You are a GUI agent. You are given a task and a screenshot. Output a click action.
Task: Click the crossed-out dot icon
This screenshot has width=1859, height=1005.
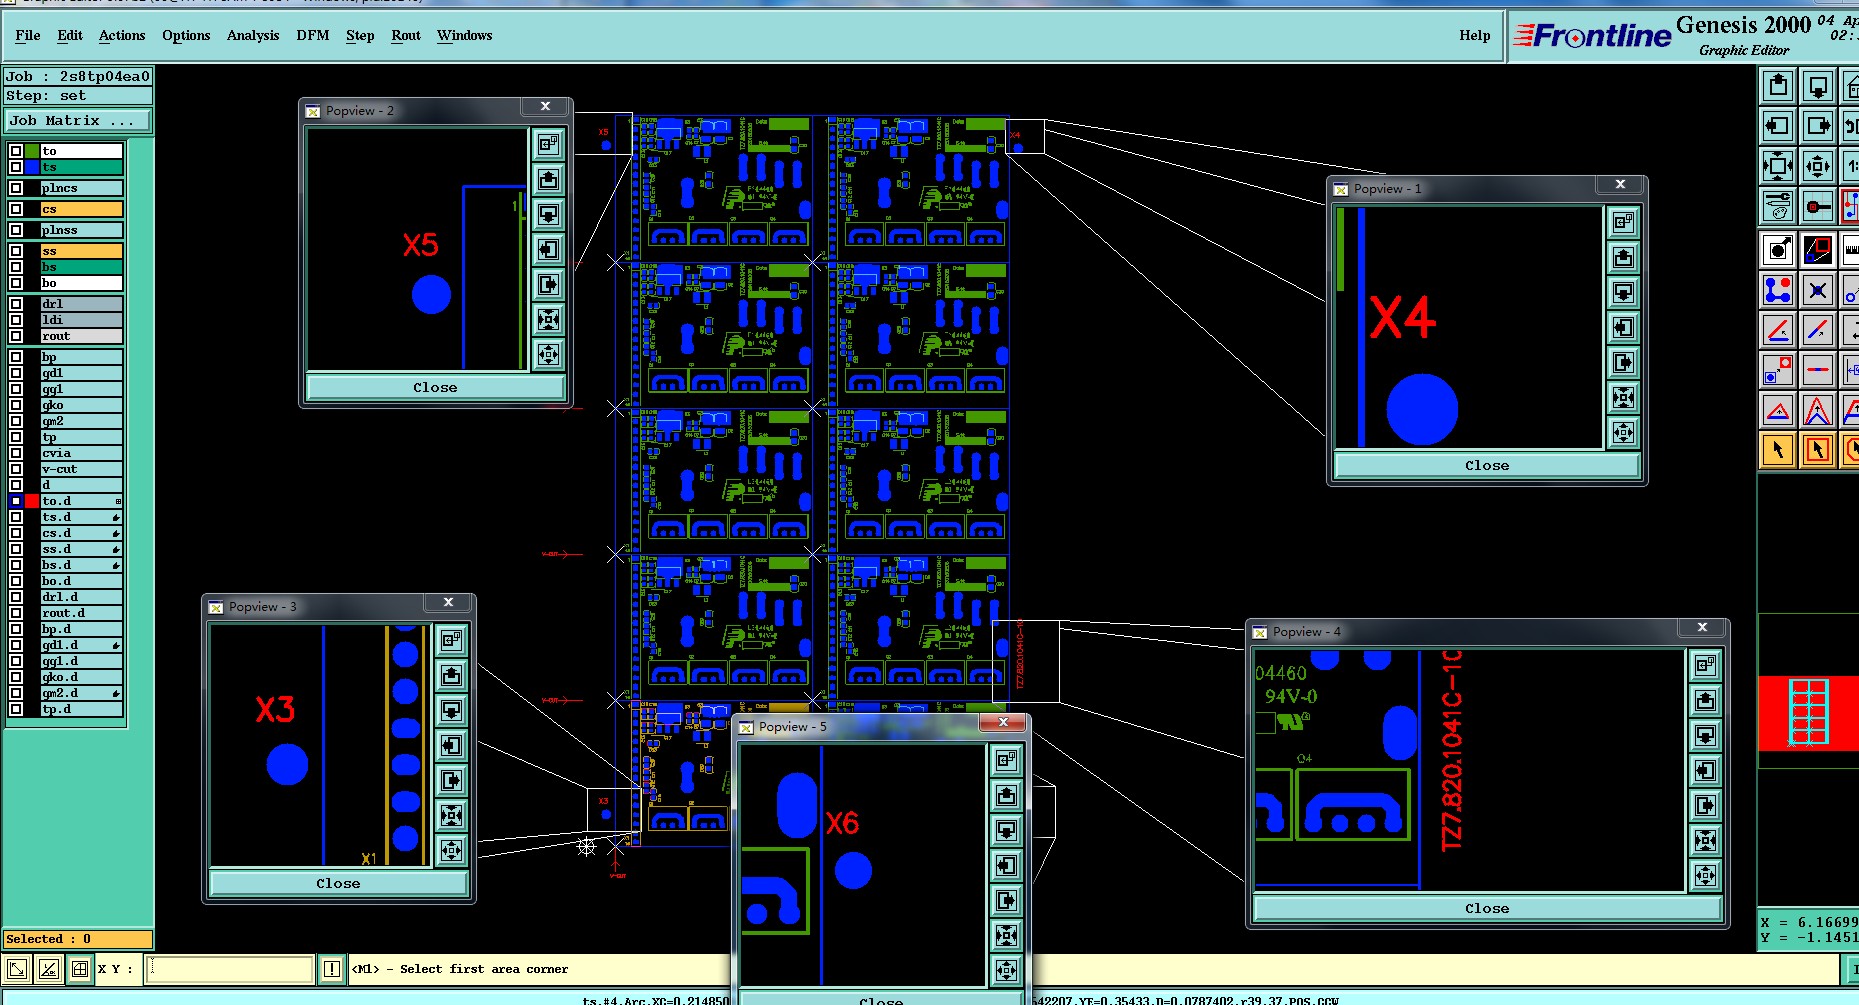tap(1818, 290)
